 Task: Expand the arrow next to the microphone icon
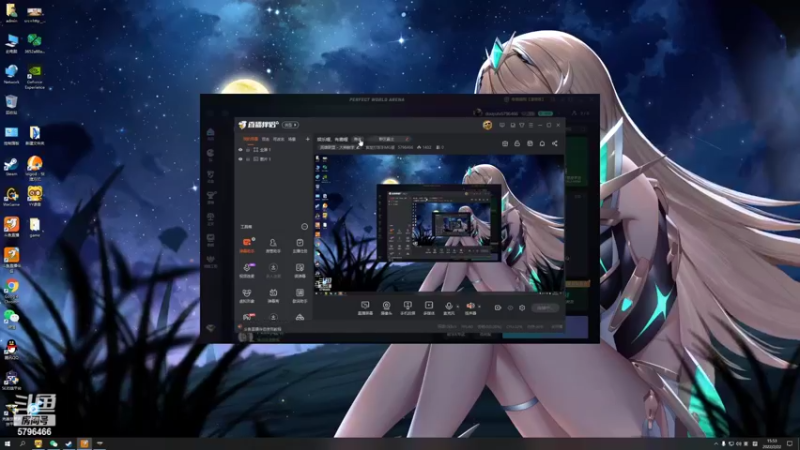(x=457, y=307)
